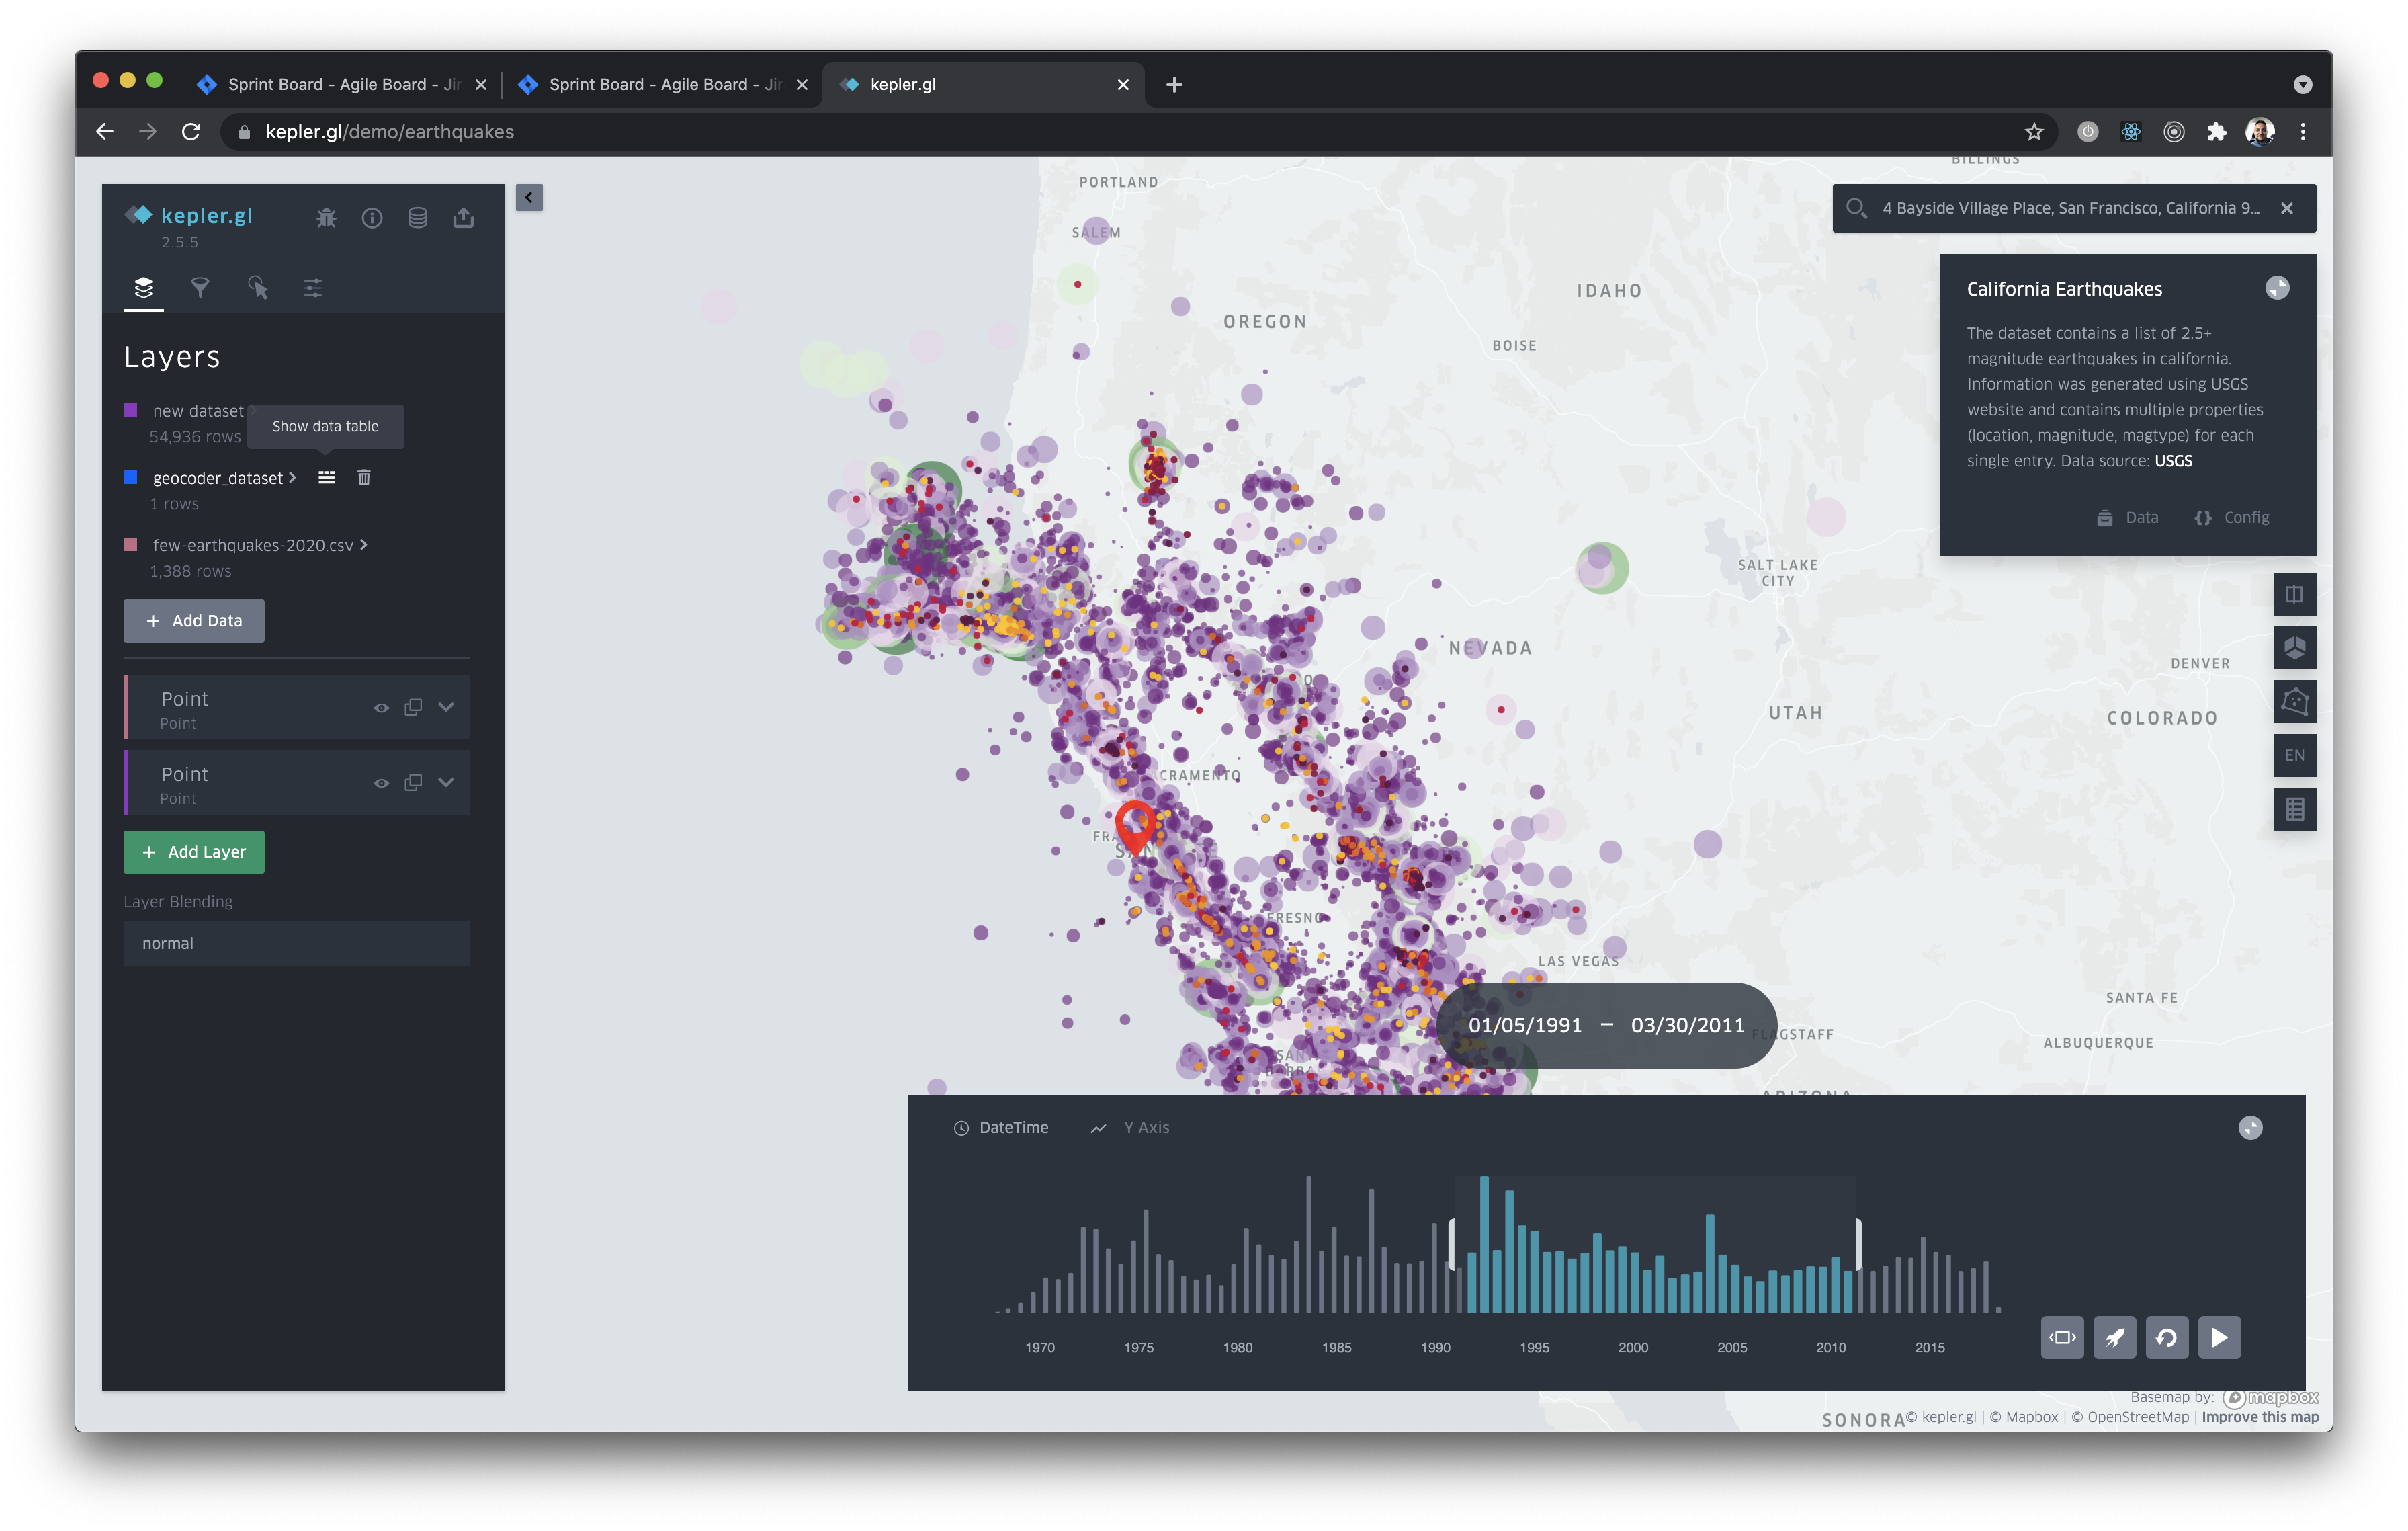
Task: Switch to the Filters tab
Action: pyautogui.click(x=200, y=288)
